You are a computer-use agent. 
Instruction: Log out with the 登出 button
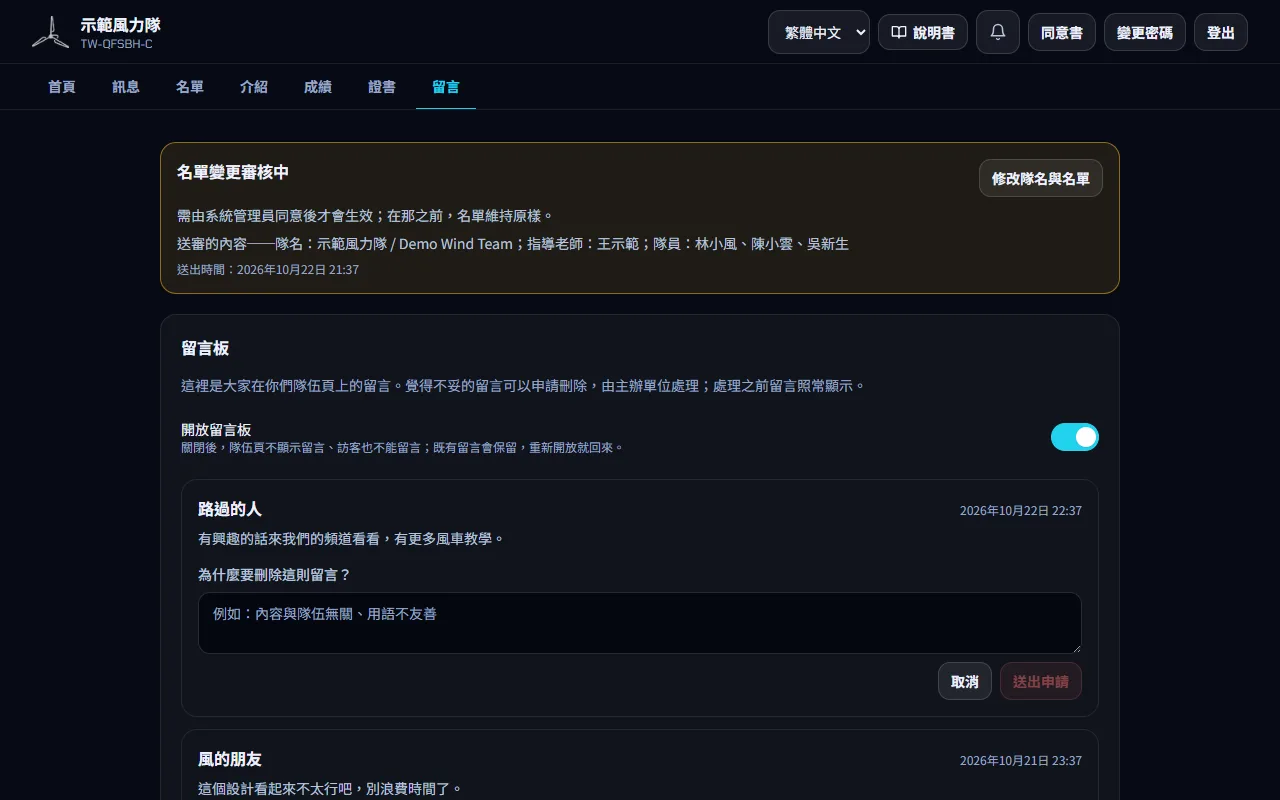coord(1221,32)
